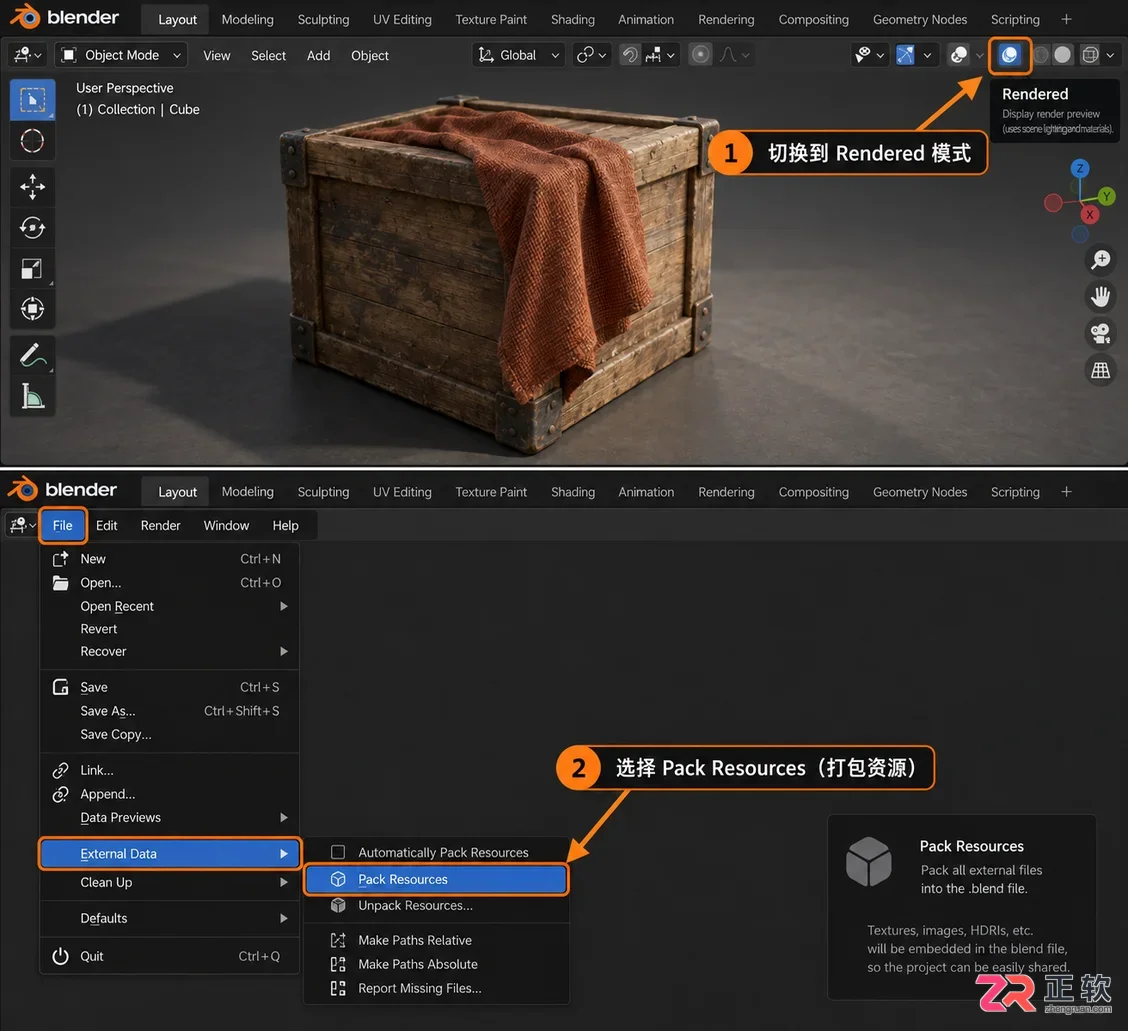Open the viewport View menu
1128x1031 pixels.
217,55
